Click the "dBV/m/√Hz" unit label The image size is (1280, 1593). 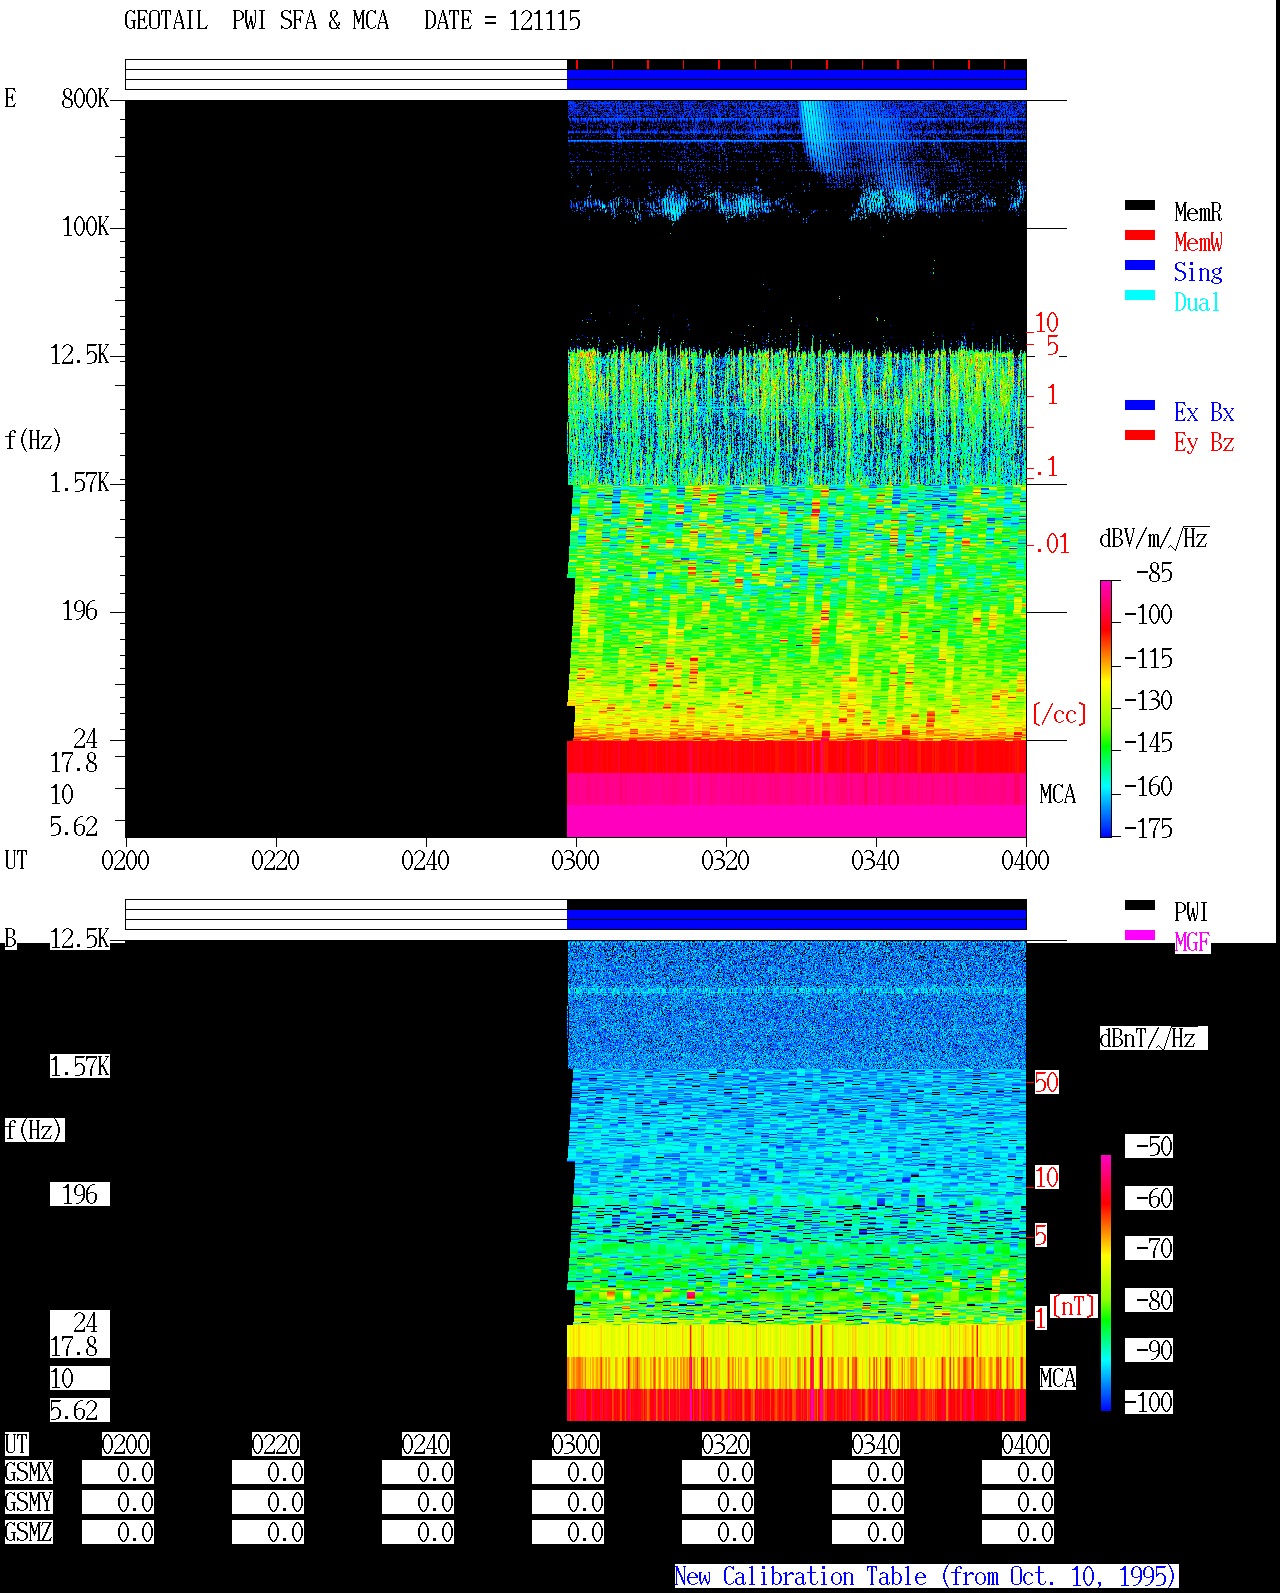point(1154,539)
